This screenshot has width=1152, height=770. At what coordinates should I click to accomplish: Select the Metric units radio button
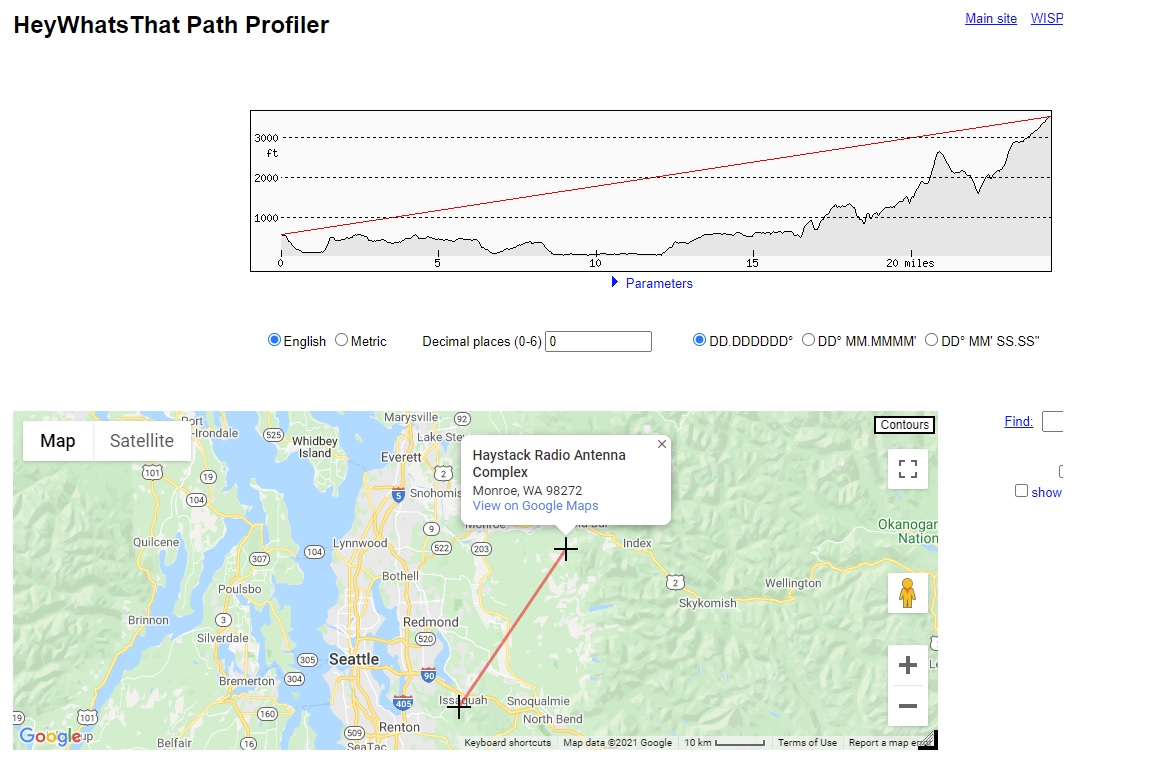[342, 340]
